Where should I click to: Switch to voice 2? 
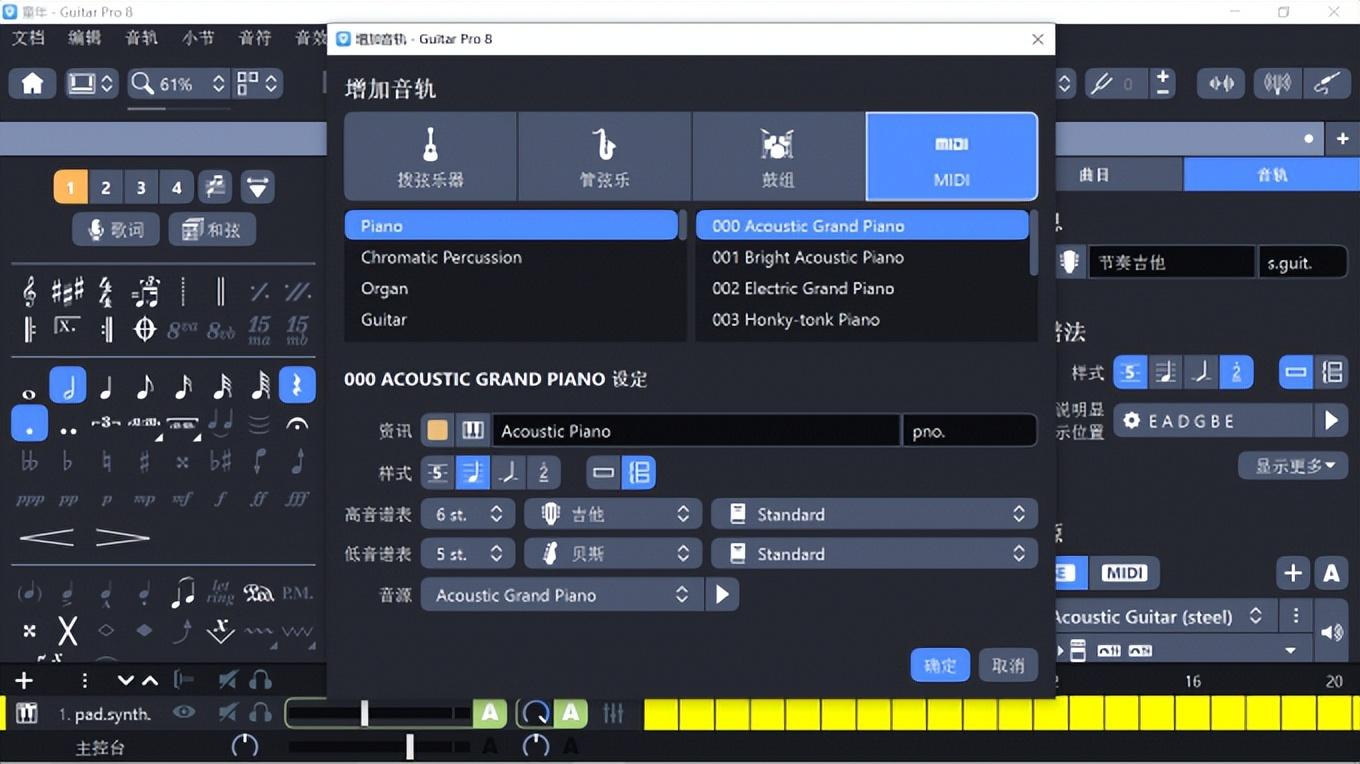click(x=106, y=187)
